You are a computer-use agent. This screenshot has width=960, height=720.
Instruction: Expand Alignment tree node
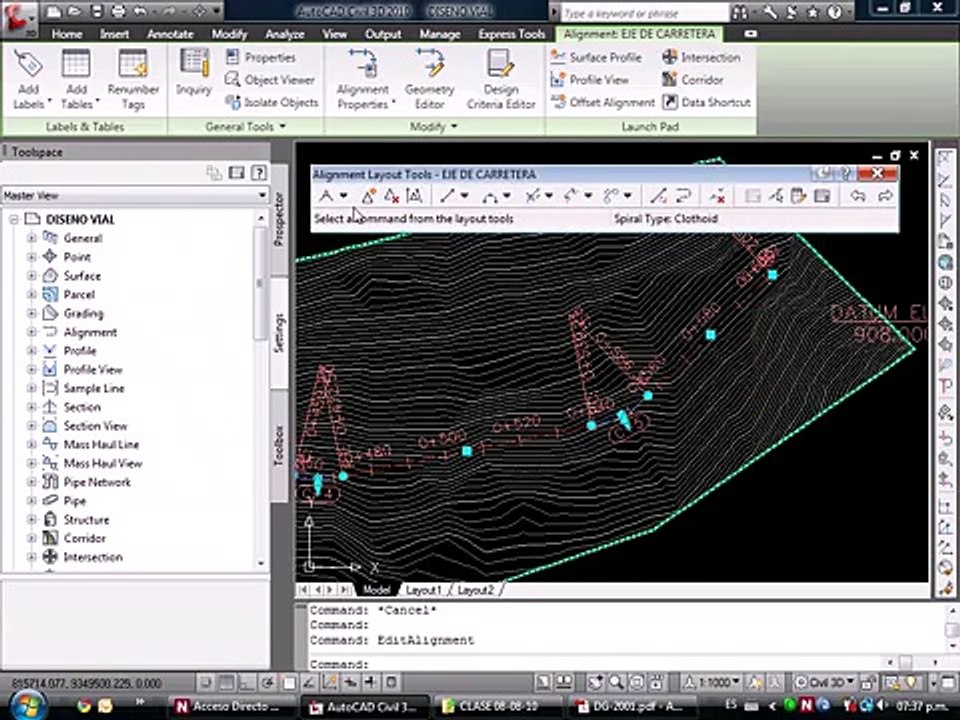(x=31, y=332)
